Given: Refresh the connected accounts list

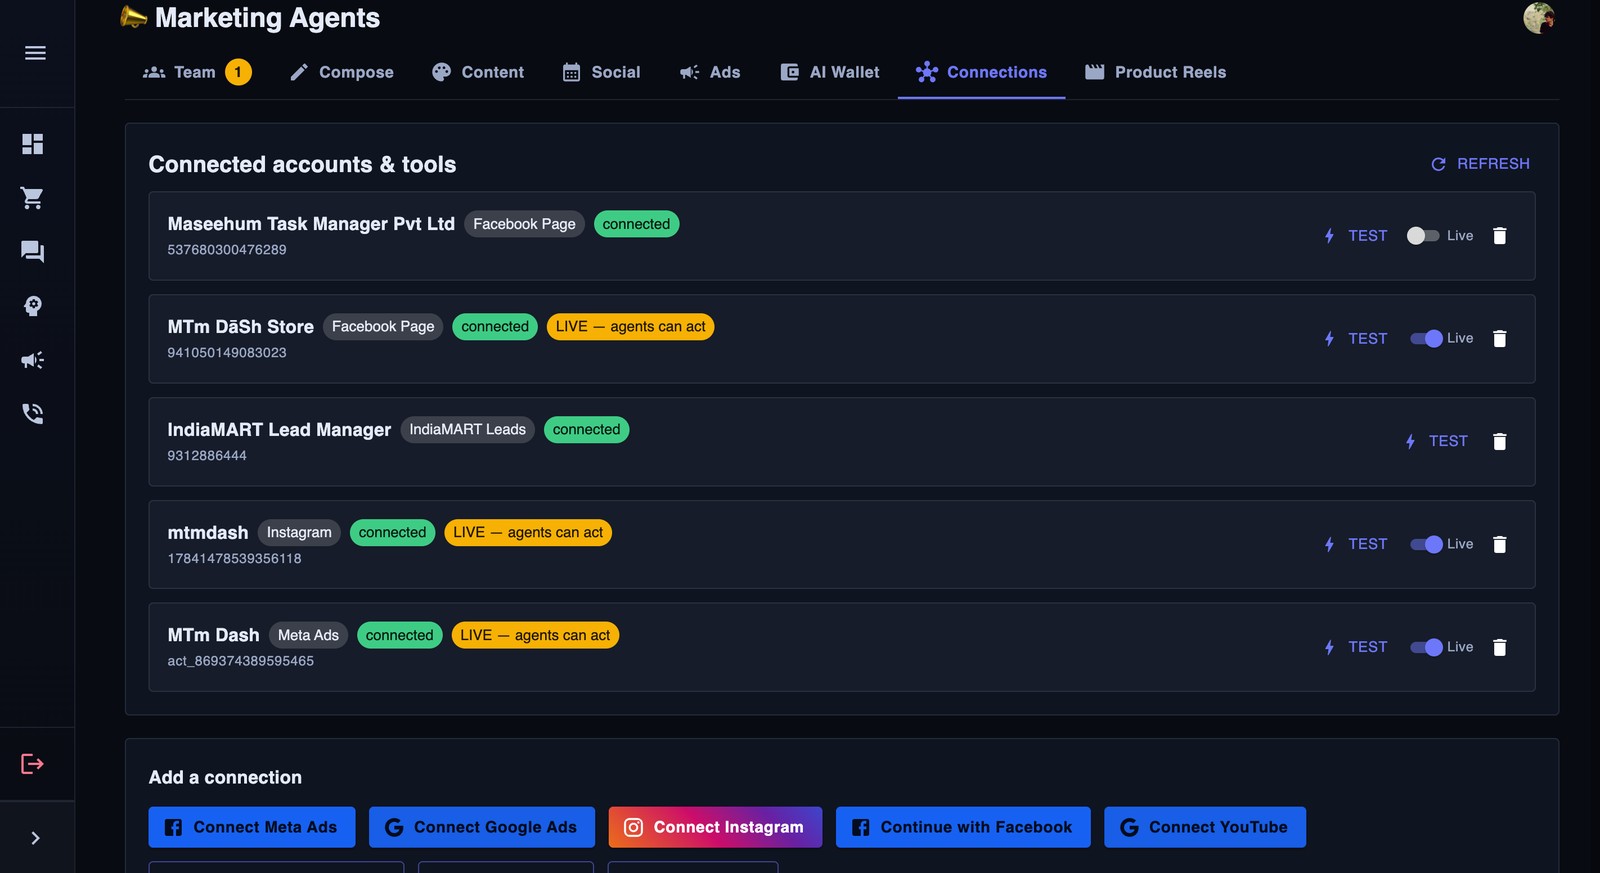Looking at the screenshot, I should tap(1480, 164).
